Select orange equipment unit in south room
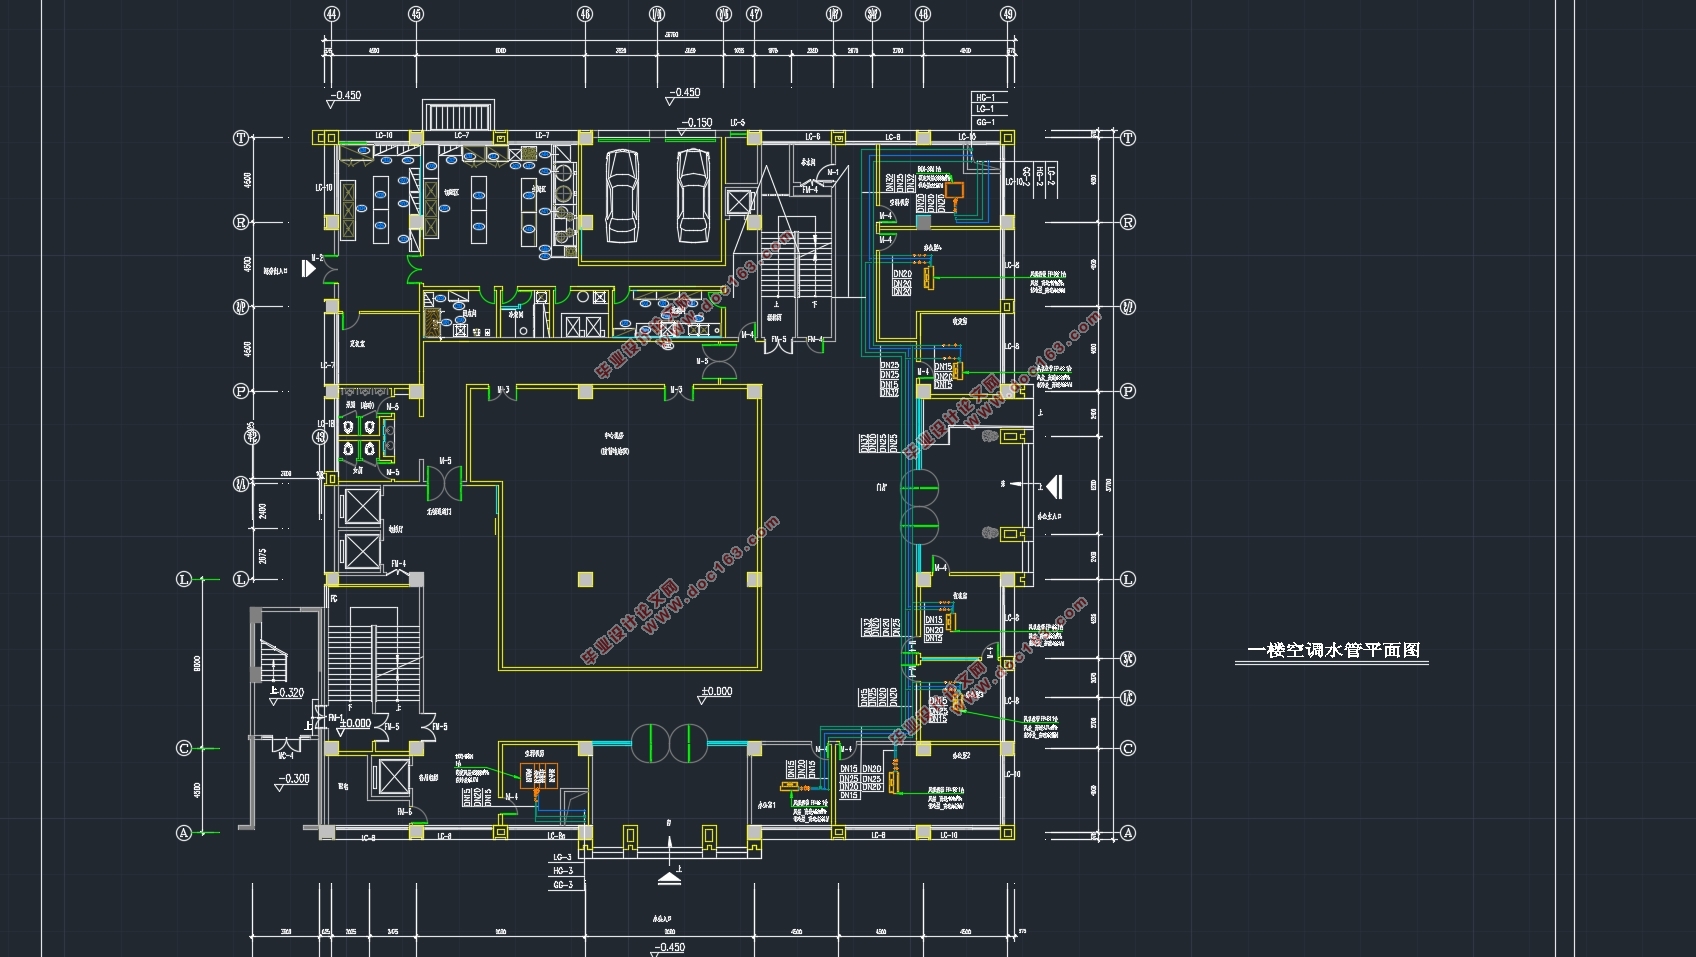This screenshot has height=957, width=1696. [538, 776]
